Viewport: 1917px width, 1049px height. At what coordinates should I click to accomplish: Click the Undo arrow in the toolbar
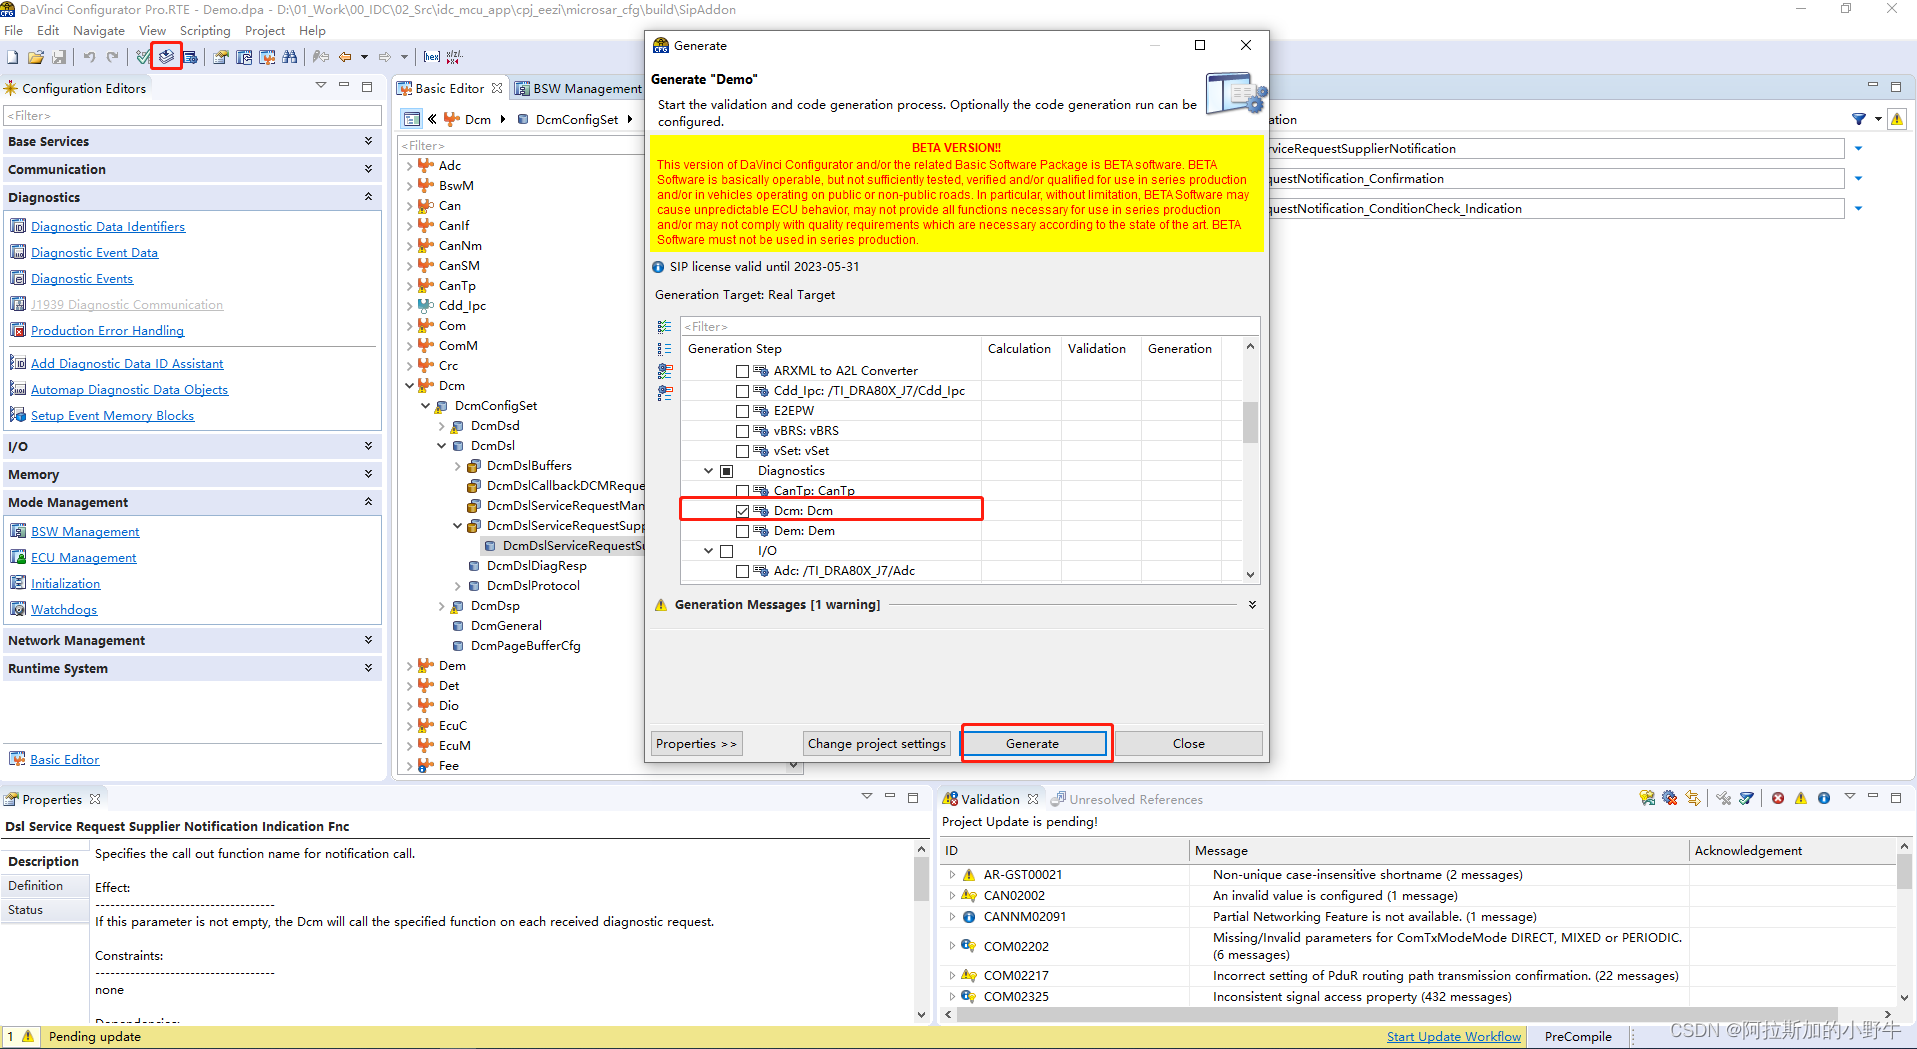[89, 57]
